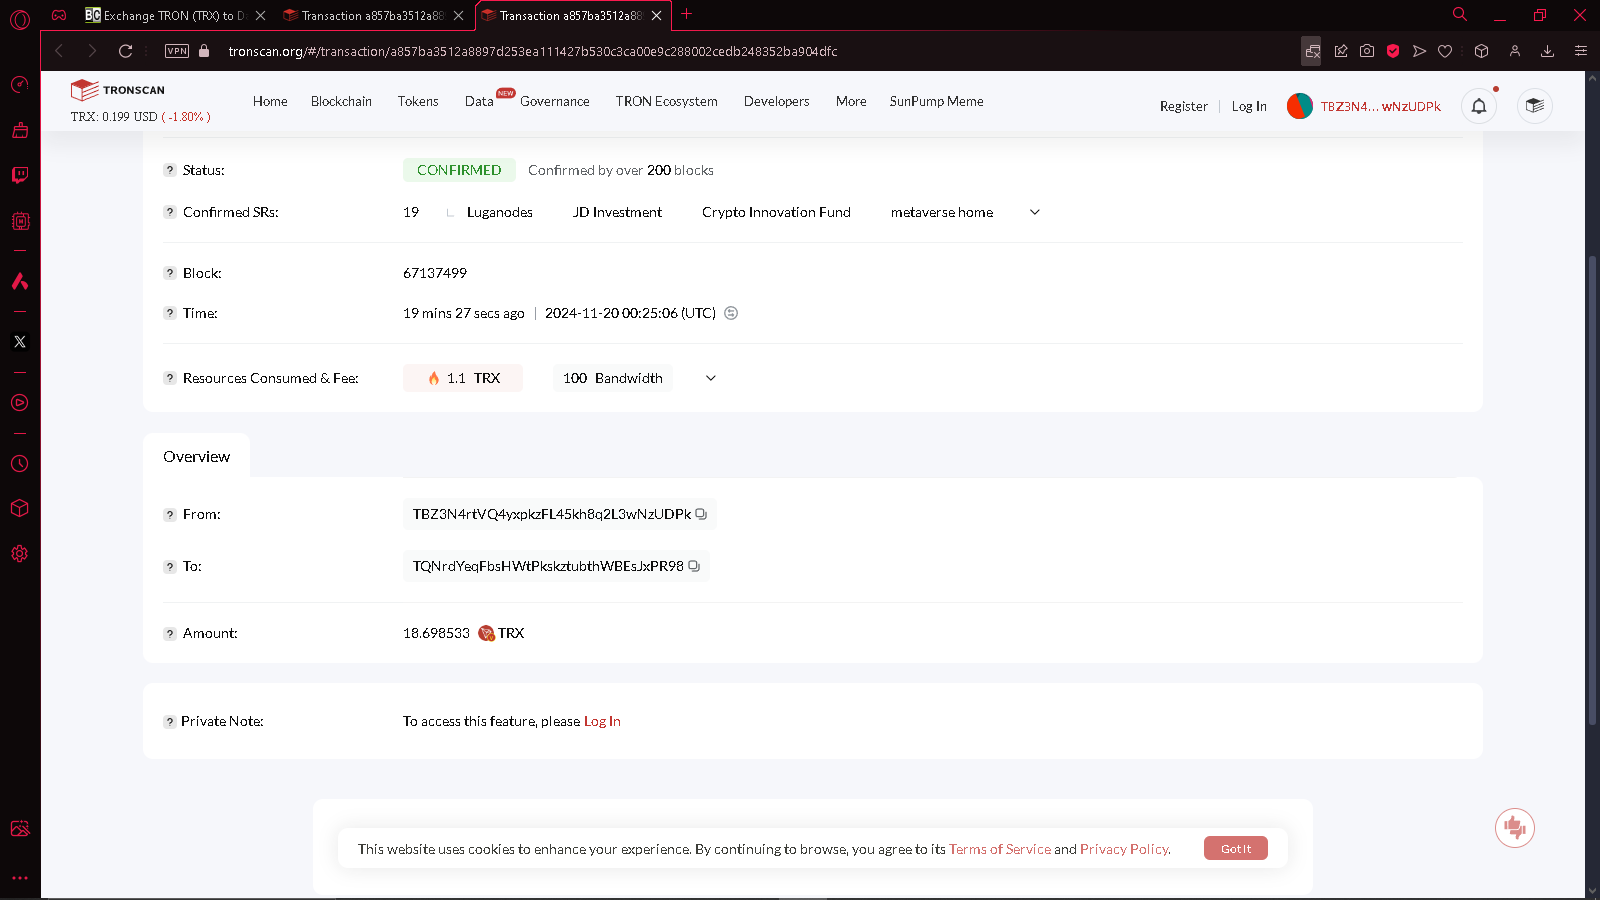
Task: Click the help icon next to Block
Action: coord(170,273)
